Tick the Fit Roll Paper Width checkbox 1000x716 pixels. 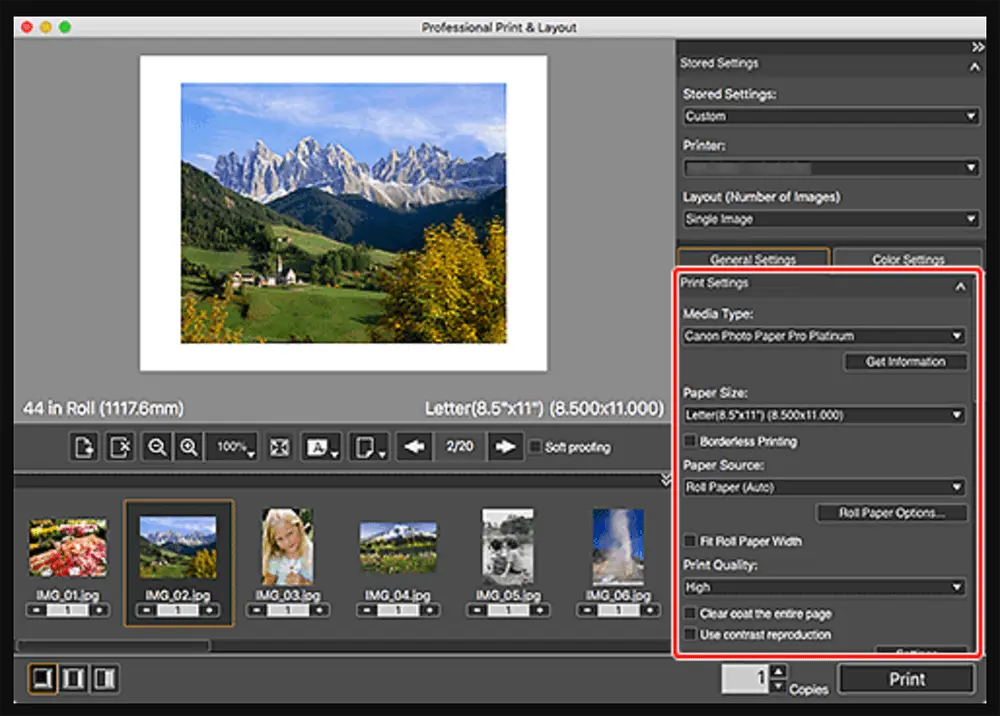(689, 541)
